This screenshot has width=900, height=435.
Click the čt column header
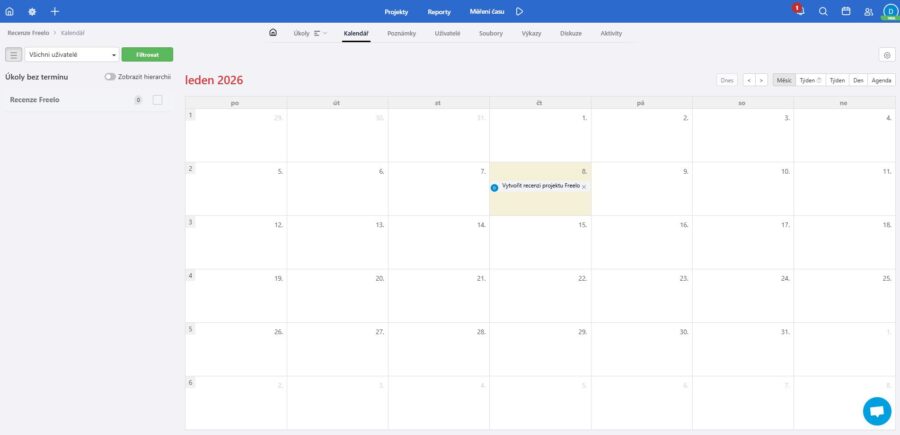pos(540,103)
